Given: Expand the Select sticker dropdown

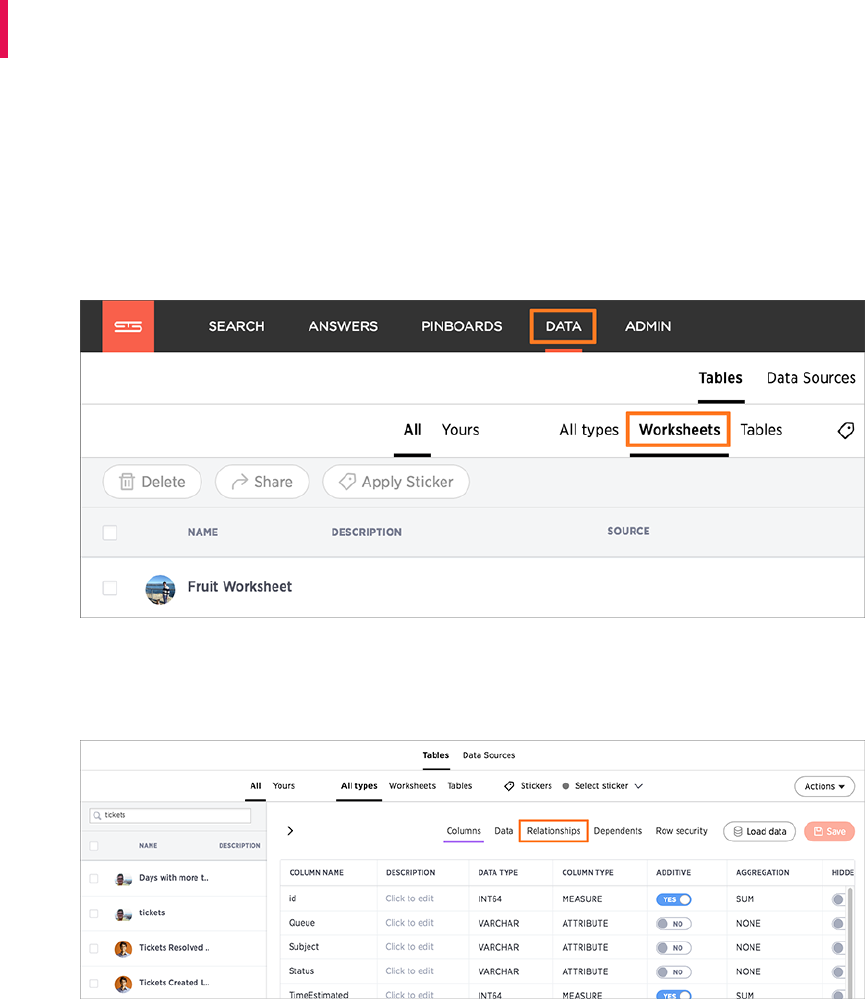Looking at the screenshot, I should pos(608,786).
